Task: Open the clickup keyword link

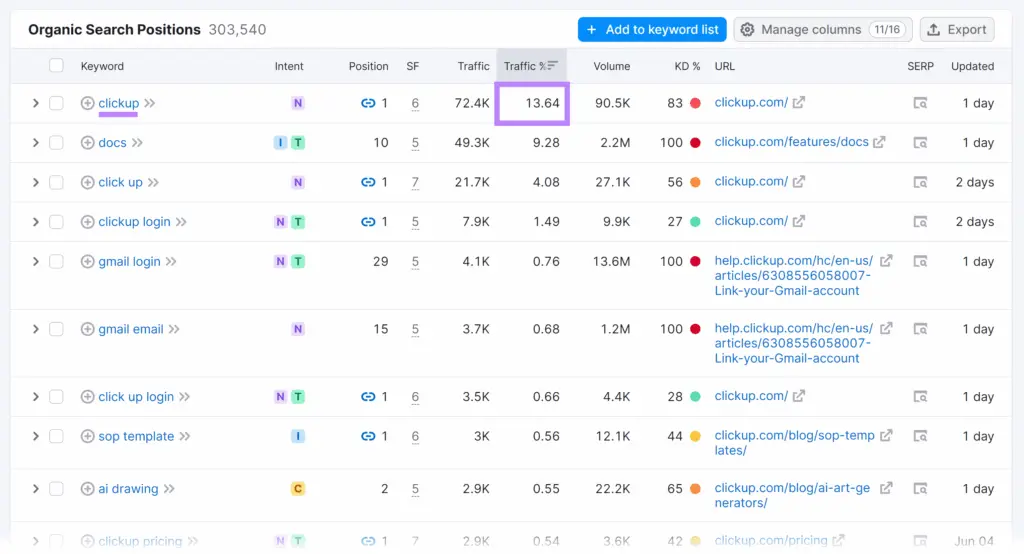Action: (118, 103)
